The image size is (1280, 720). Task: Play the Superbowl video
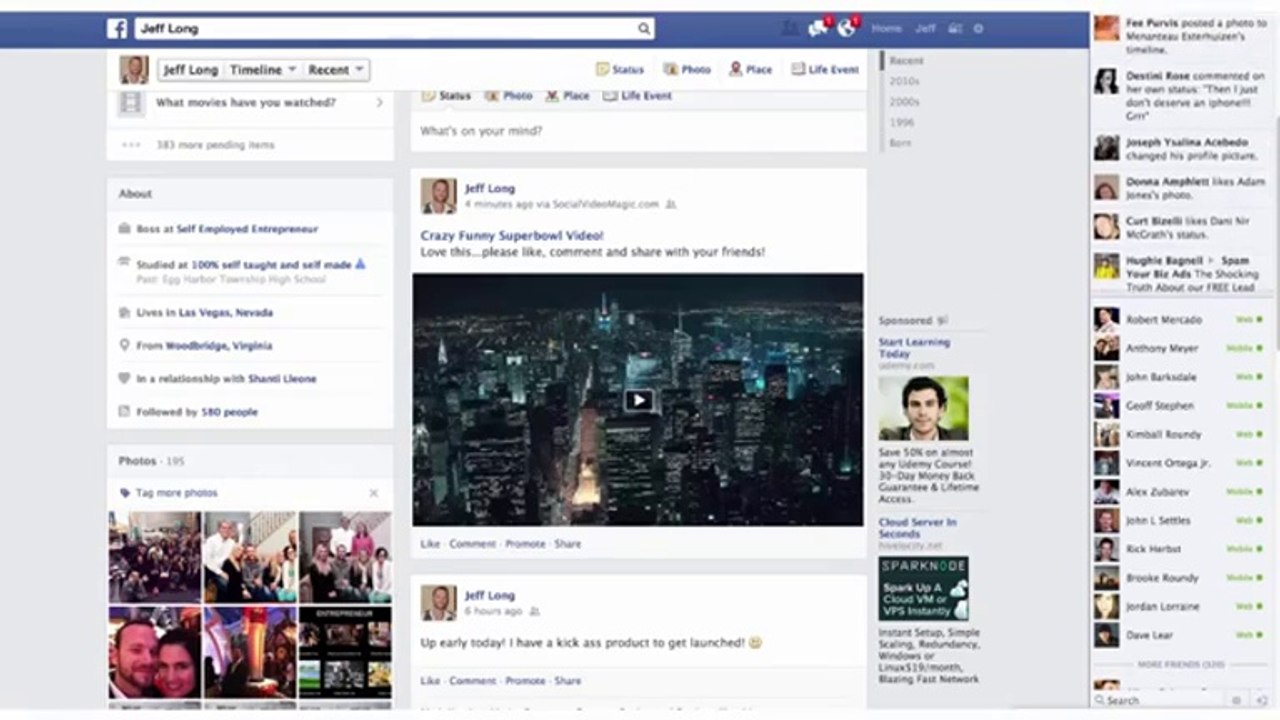638,400
